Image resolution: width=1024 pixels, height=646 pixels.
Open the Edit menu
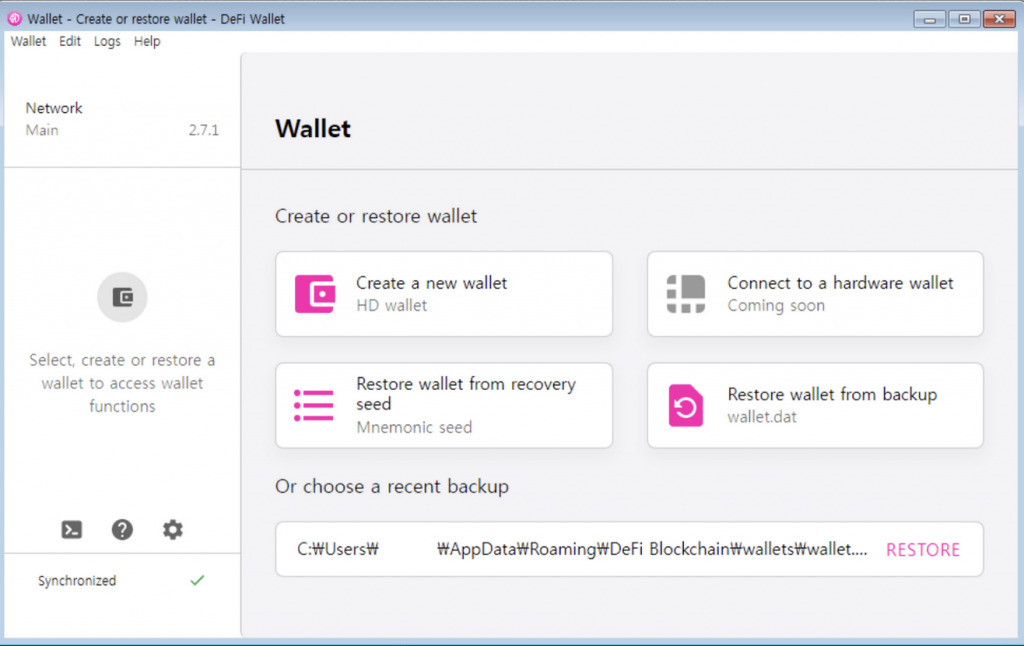click(x=68, y=41)
